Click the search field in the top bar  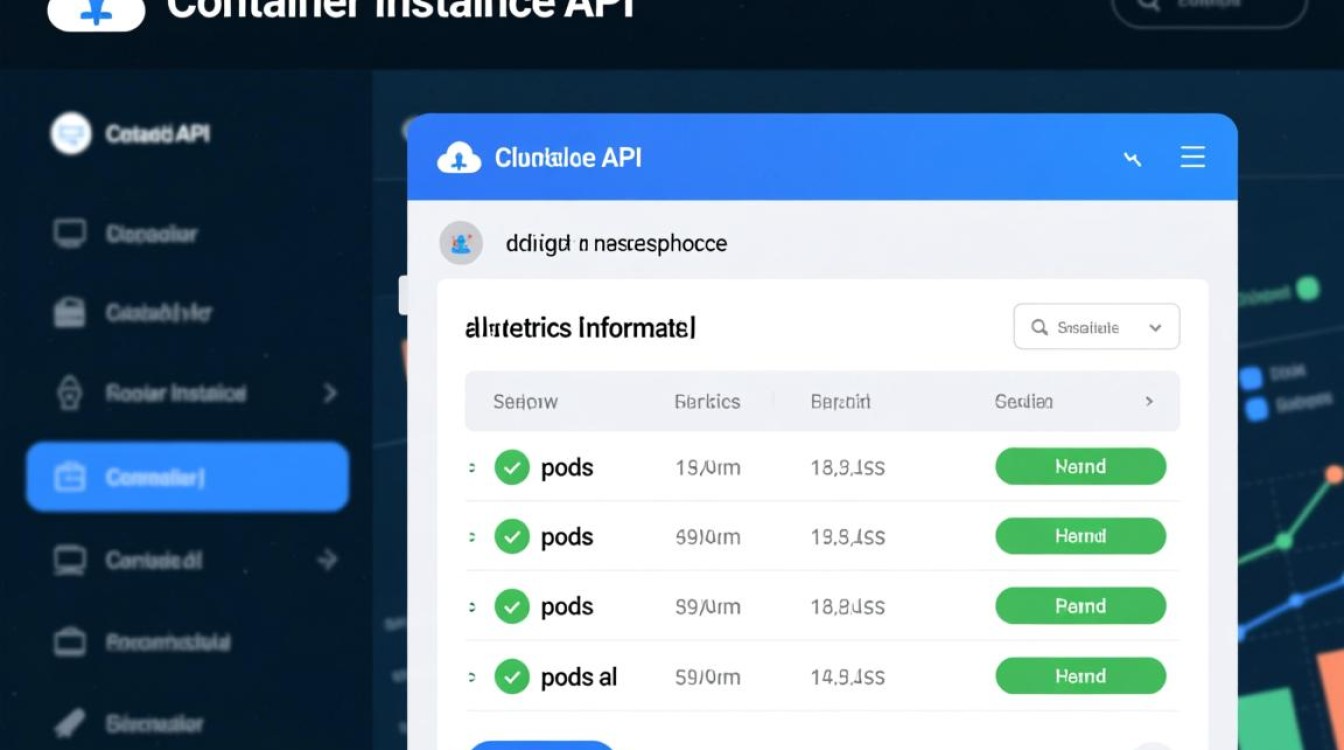coord(1209,8)
